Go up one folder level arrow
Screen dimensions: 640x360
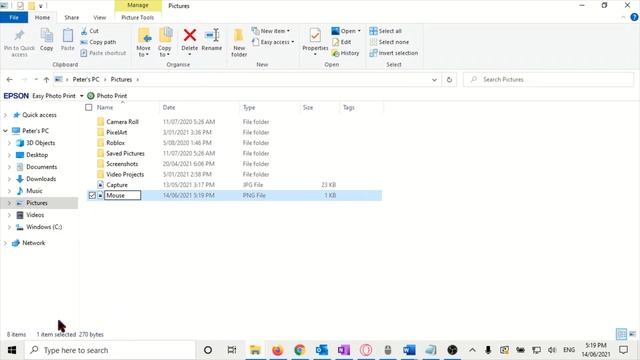tap(46, 80)
